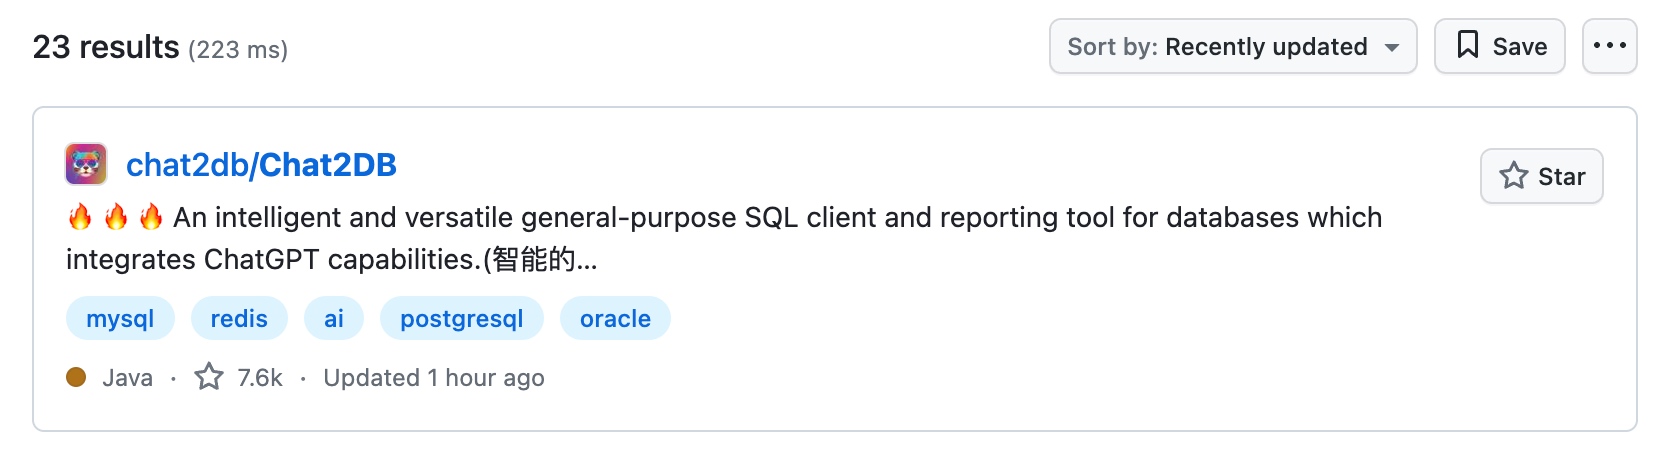Open the three-dot more options menu
The width and height of the screenshot is (1658, 456).
[x=1609, y=46]
